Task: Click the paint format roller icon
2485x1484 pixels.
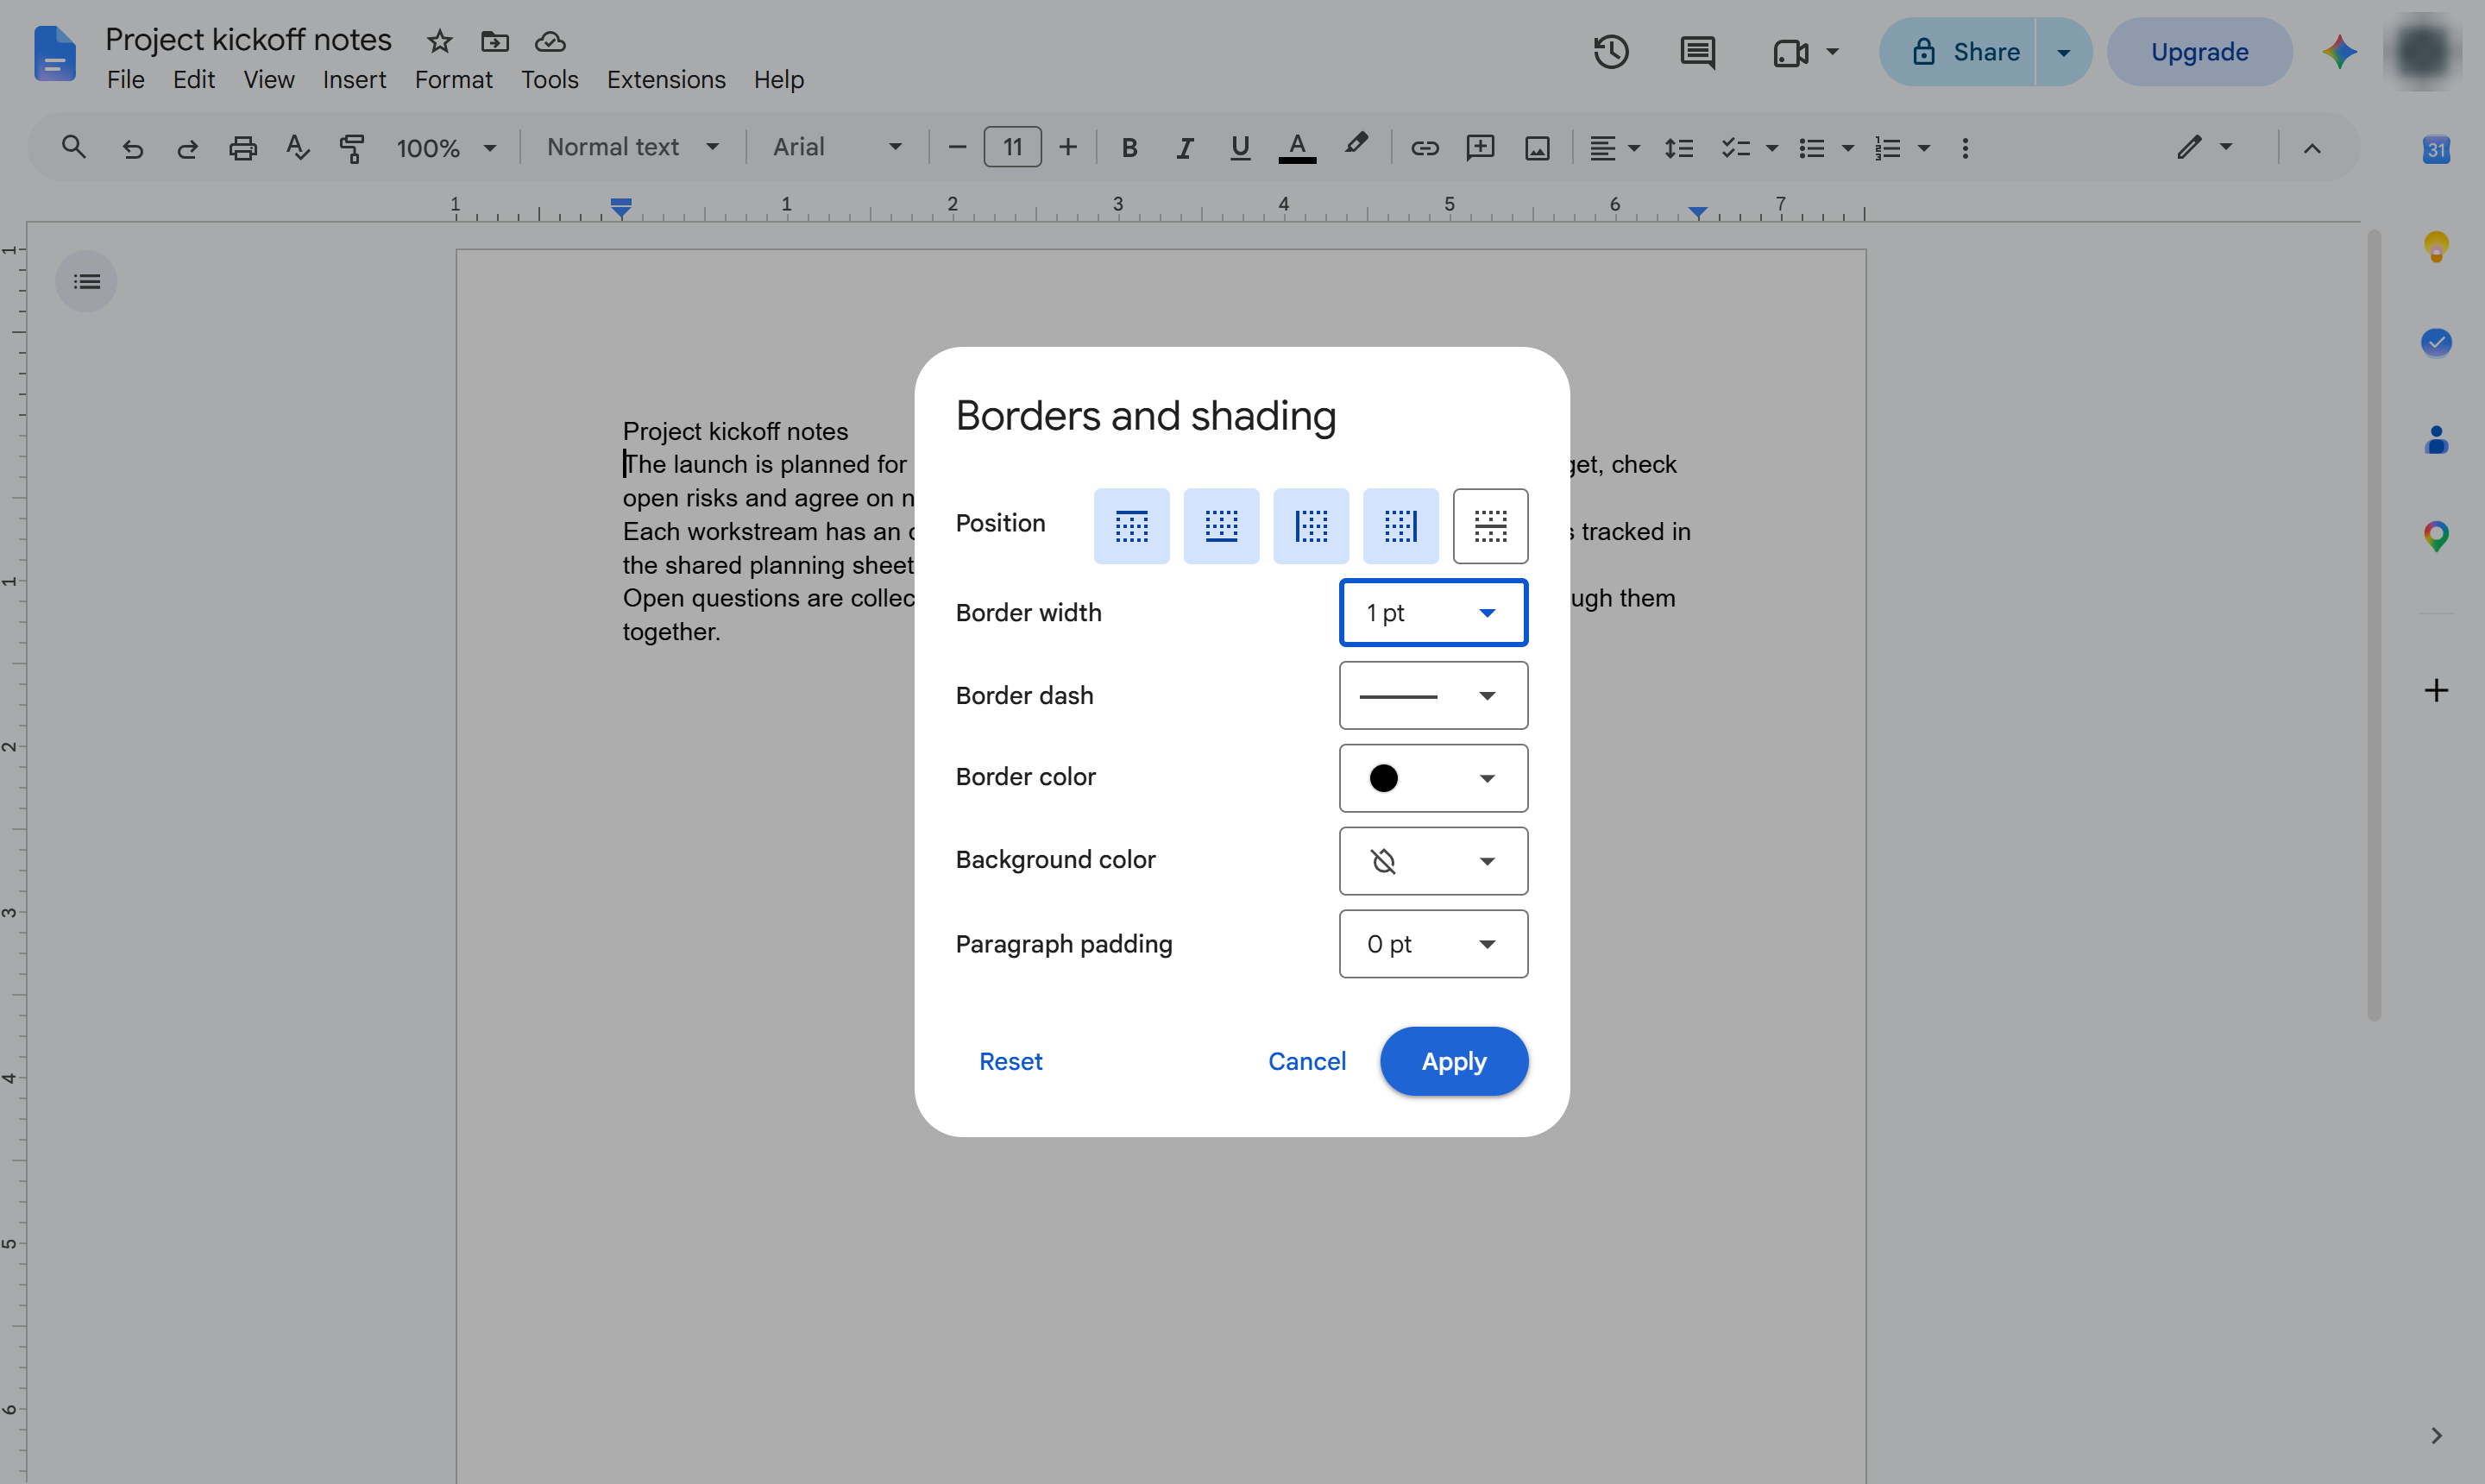Action: tap(352, 148)
